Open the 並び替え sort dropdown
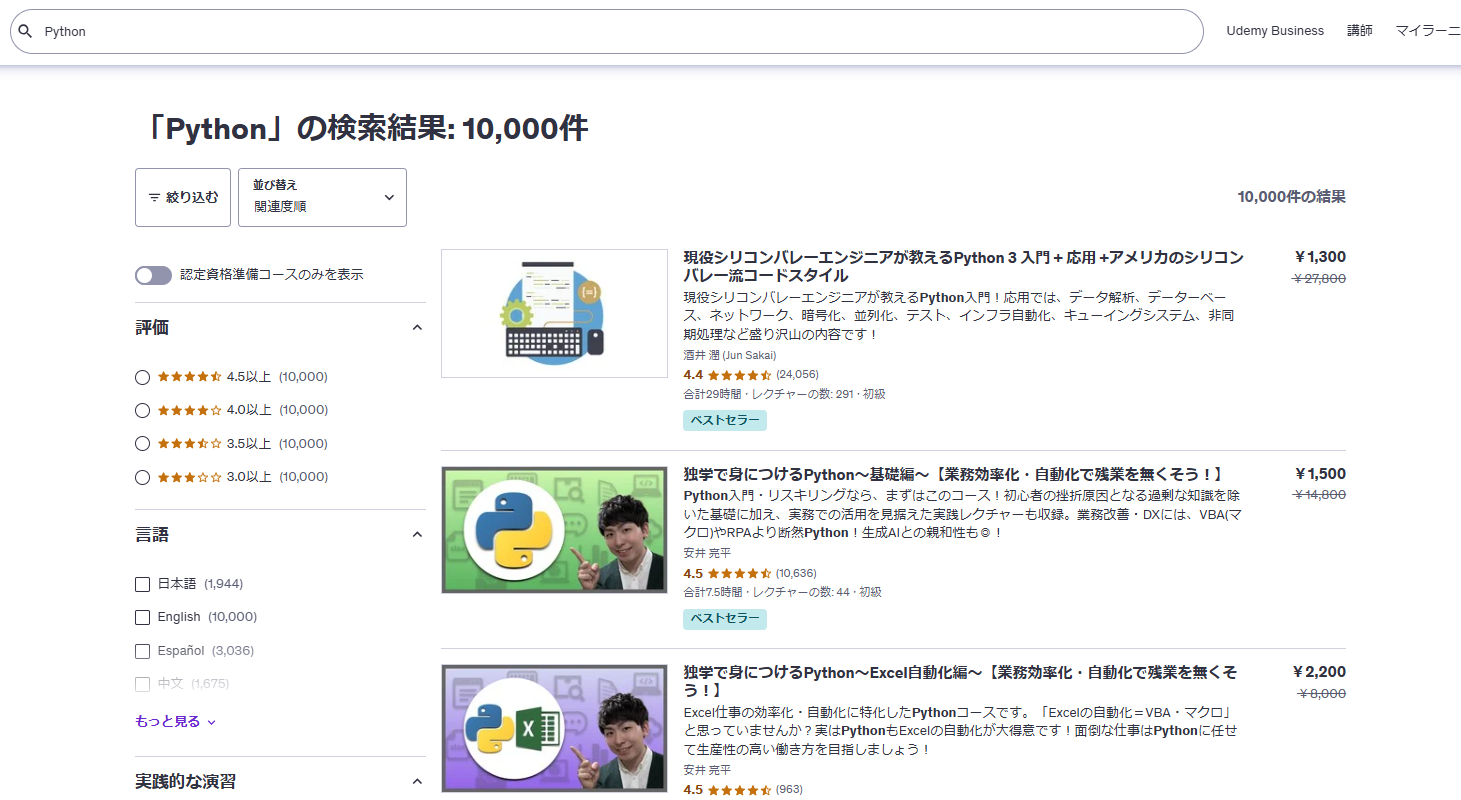The image size is (1461, 800). click(322, 197)
